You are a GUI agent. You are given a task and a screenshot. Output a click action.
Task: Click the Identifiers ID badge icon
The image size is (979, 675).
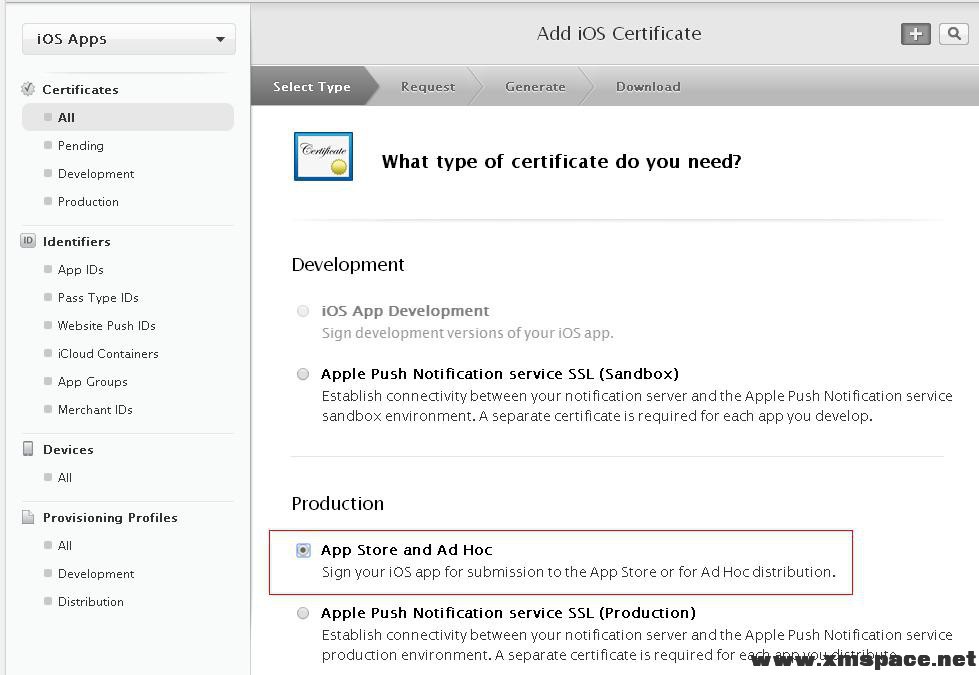point(28,241)
